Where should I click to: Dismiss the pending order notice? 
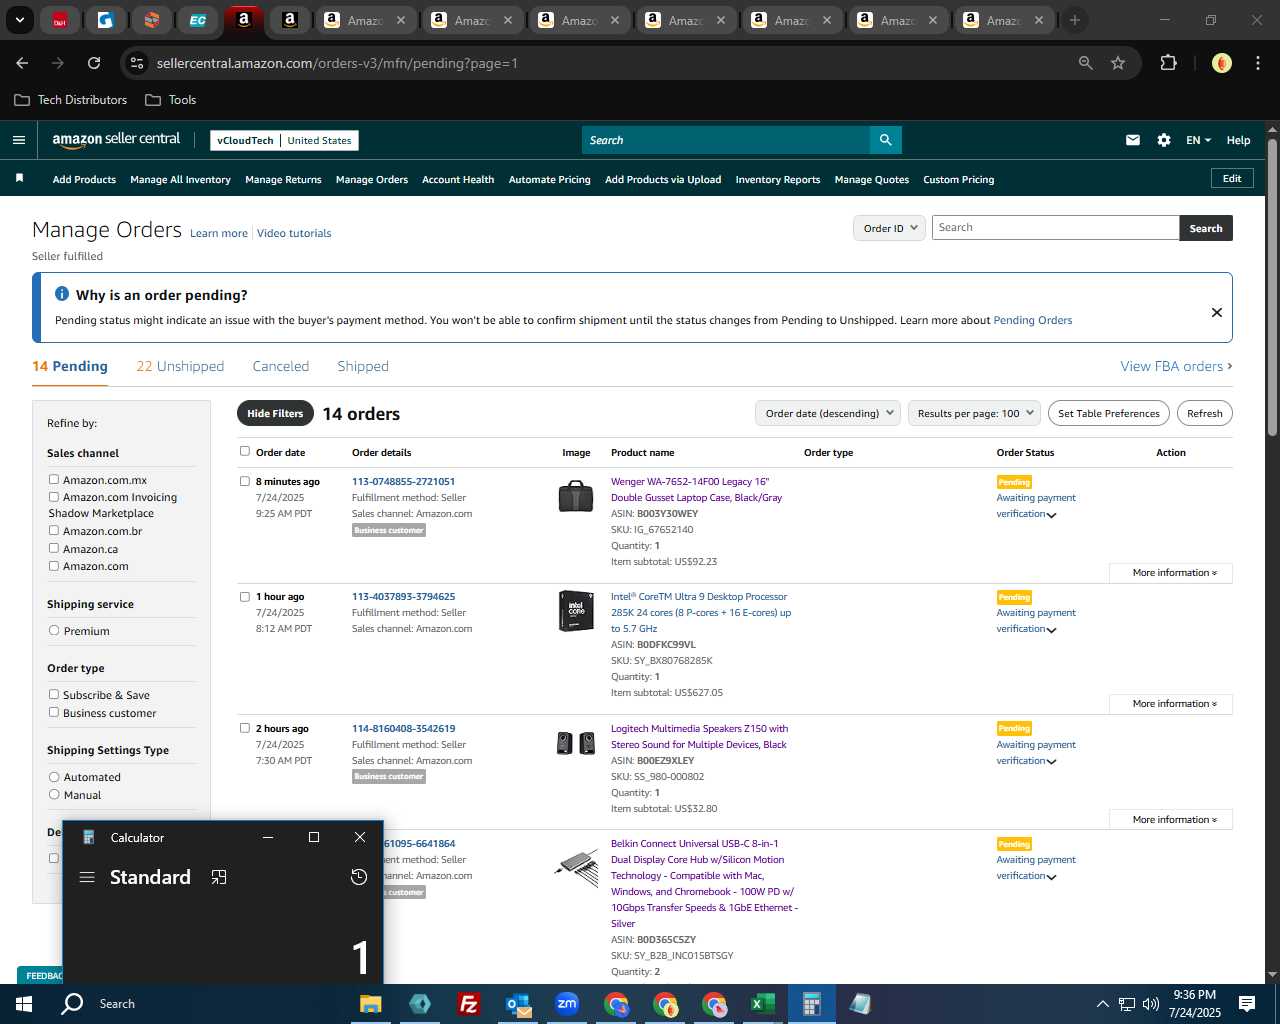click(x=1217, y=312)
